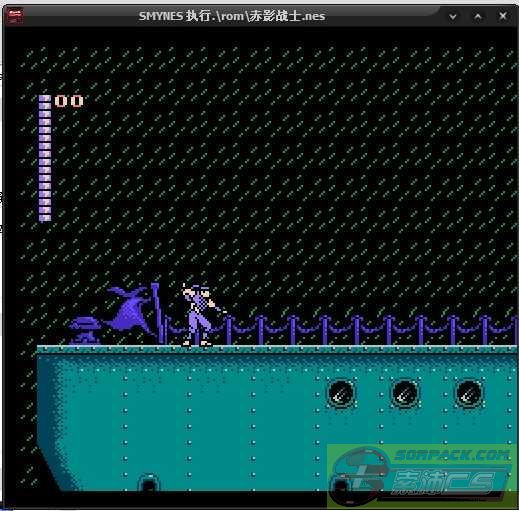Viewport: 519px width, 511px height.
Task: Click the up-arrow maximize button in title bar
Action: (478, 16)
